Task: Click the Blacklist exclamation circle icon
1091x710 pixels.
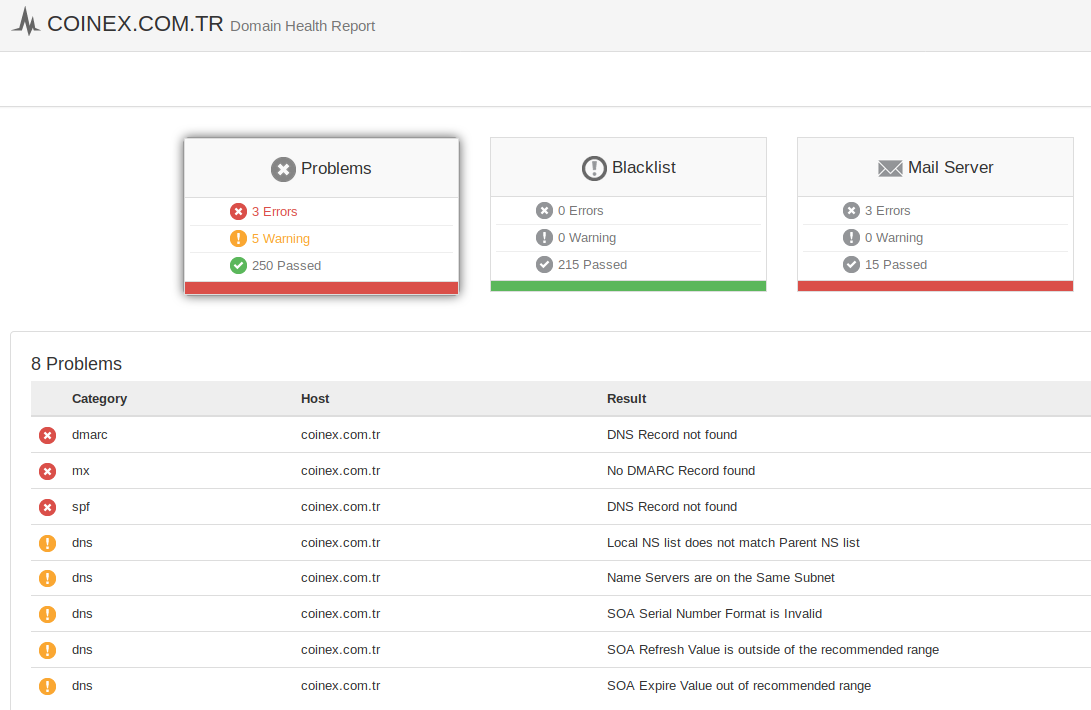Action: click(594, 168)
